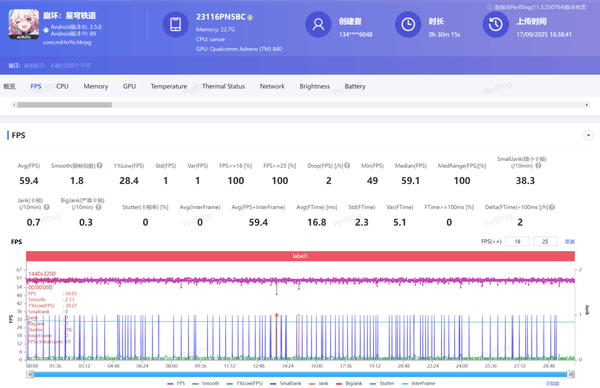Toggle the InterFrame legend series

click(419, 383)
